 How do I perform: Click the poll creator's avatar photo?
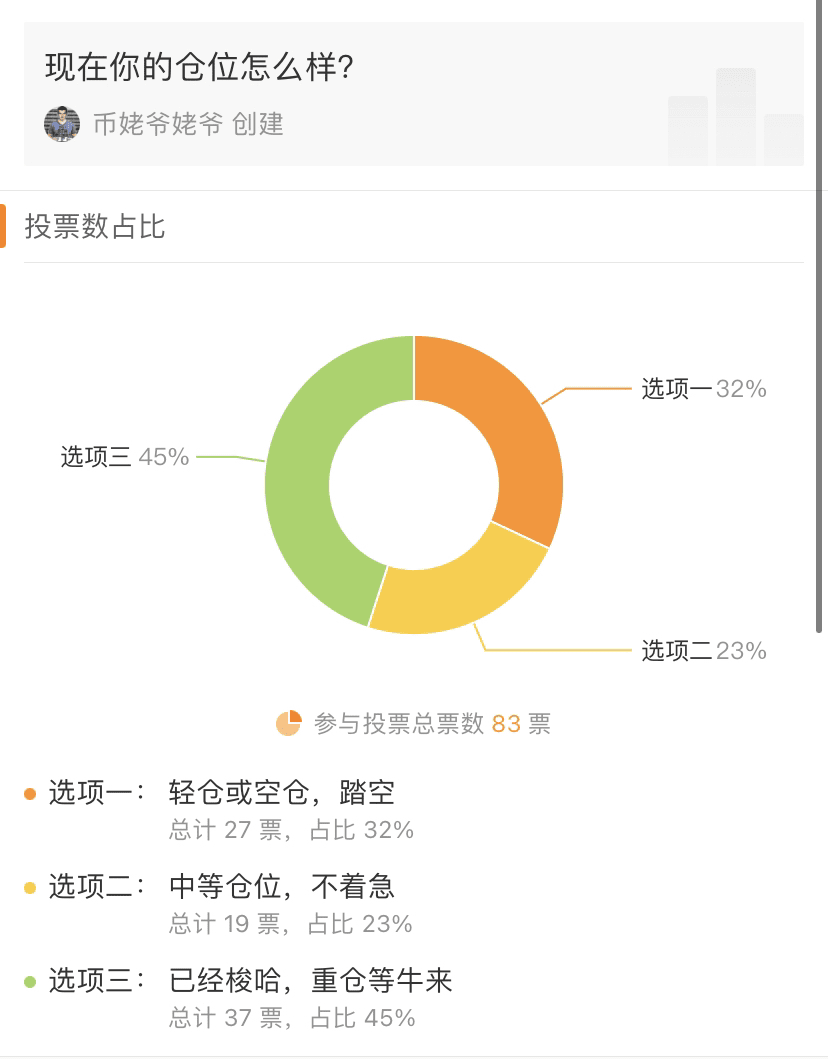pos(61,124)
